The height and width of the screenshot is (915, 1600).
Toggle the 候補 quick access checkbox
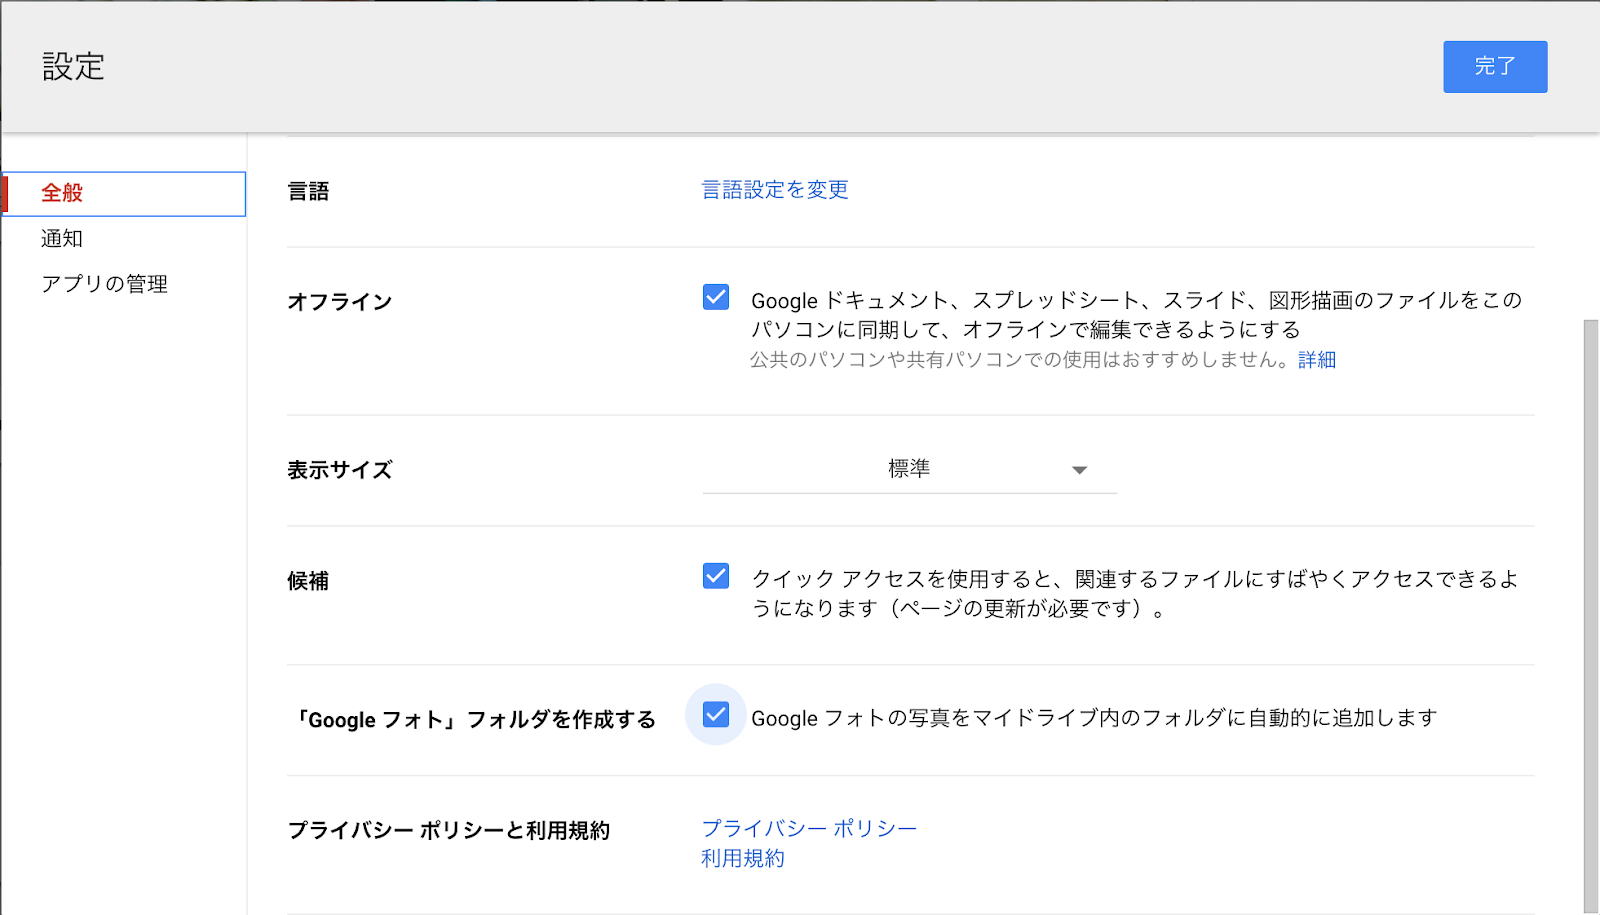click(x=716, y=576)
